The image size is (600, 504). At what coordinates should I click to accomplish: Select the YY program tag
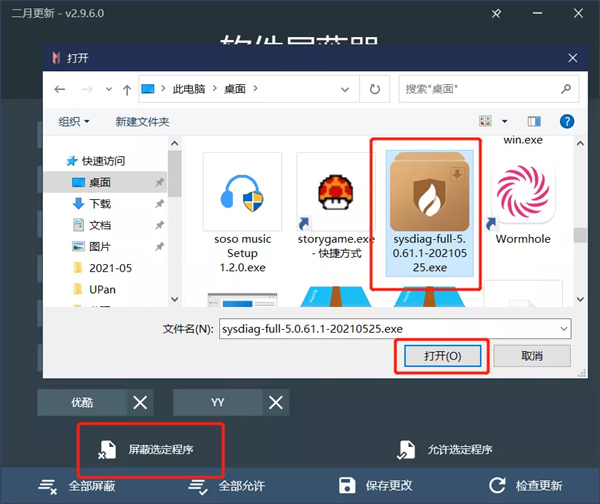218,402
